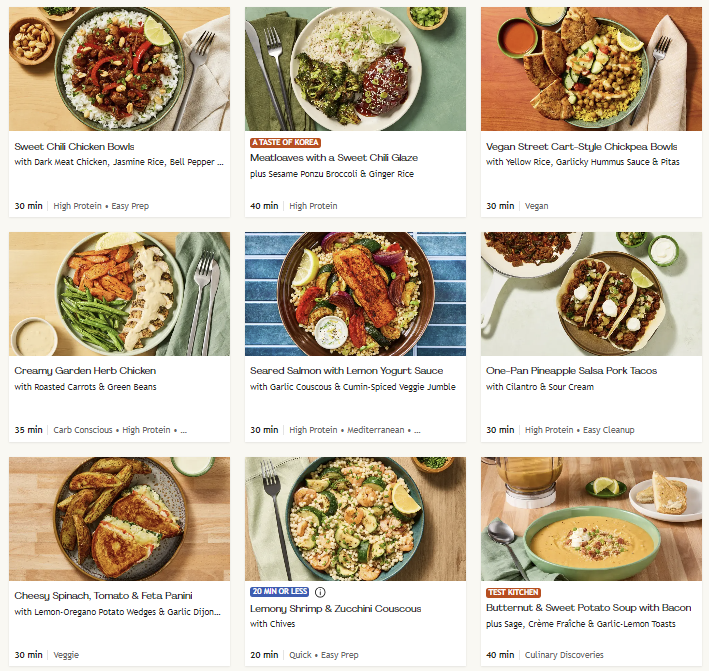Click the Veggie tag on the Panini card
This screenshot has width=709, height=671.
click(66, 655)
